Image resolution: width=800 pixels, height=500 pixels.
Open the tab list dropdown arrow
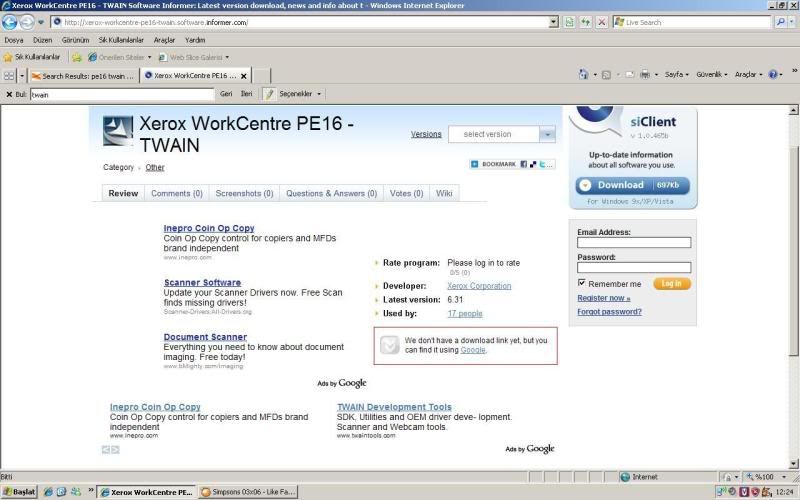(22, 76)
